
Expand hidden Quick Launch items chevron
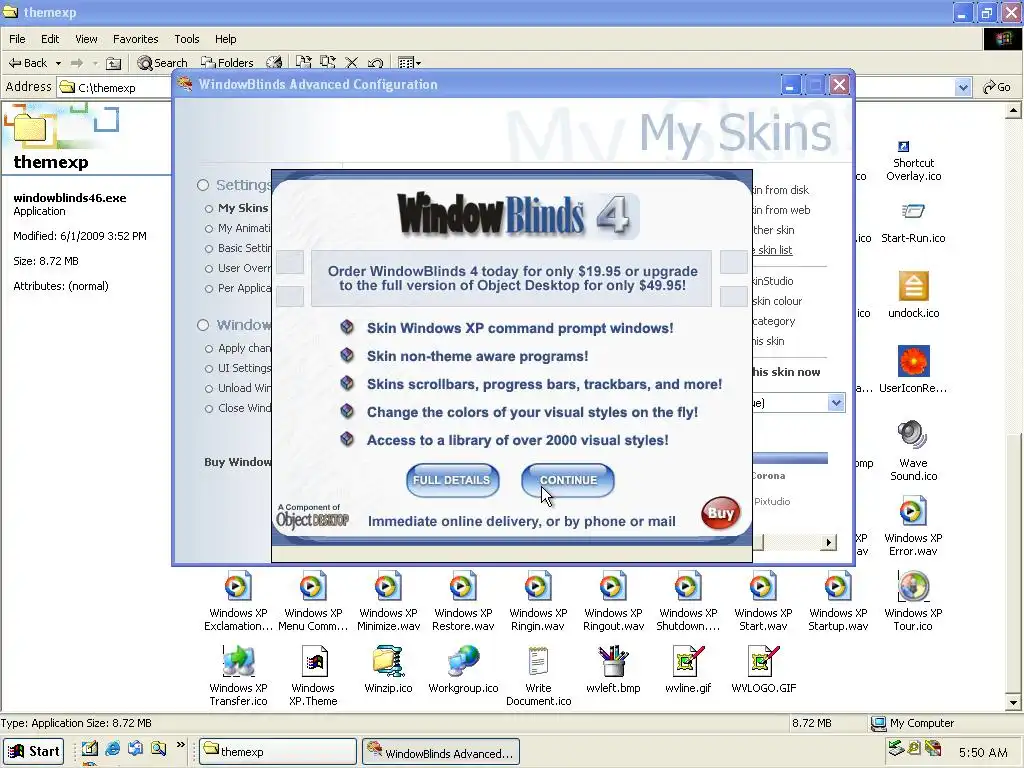[181, 745]
